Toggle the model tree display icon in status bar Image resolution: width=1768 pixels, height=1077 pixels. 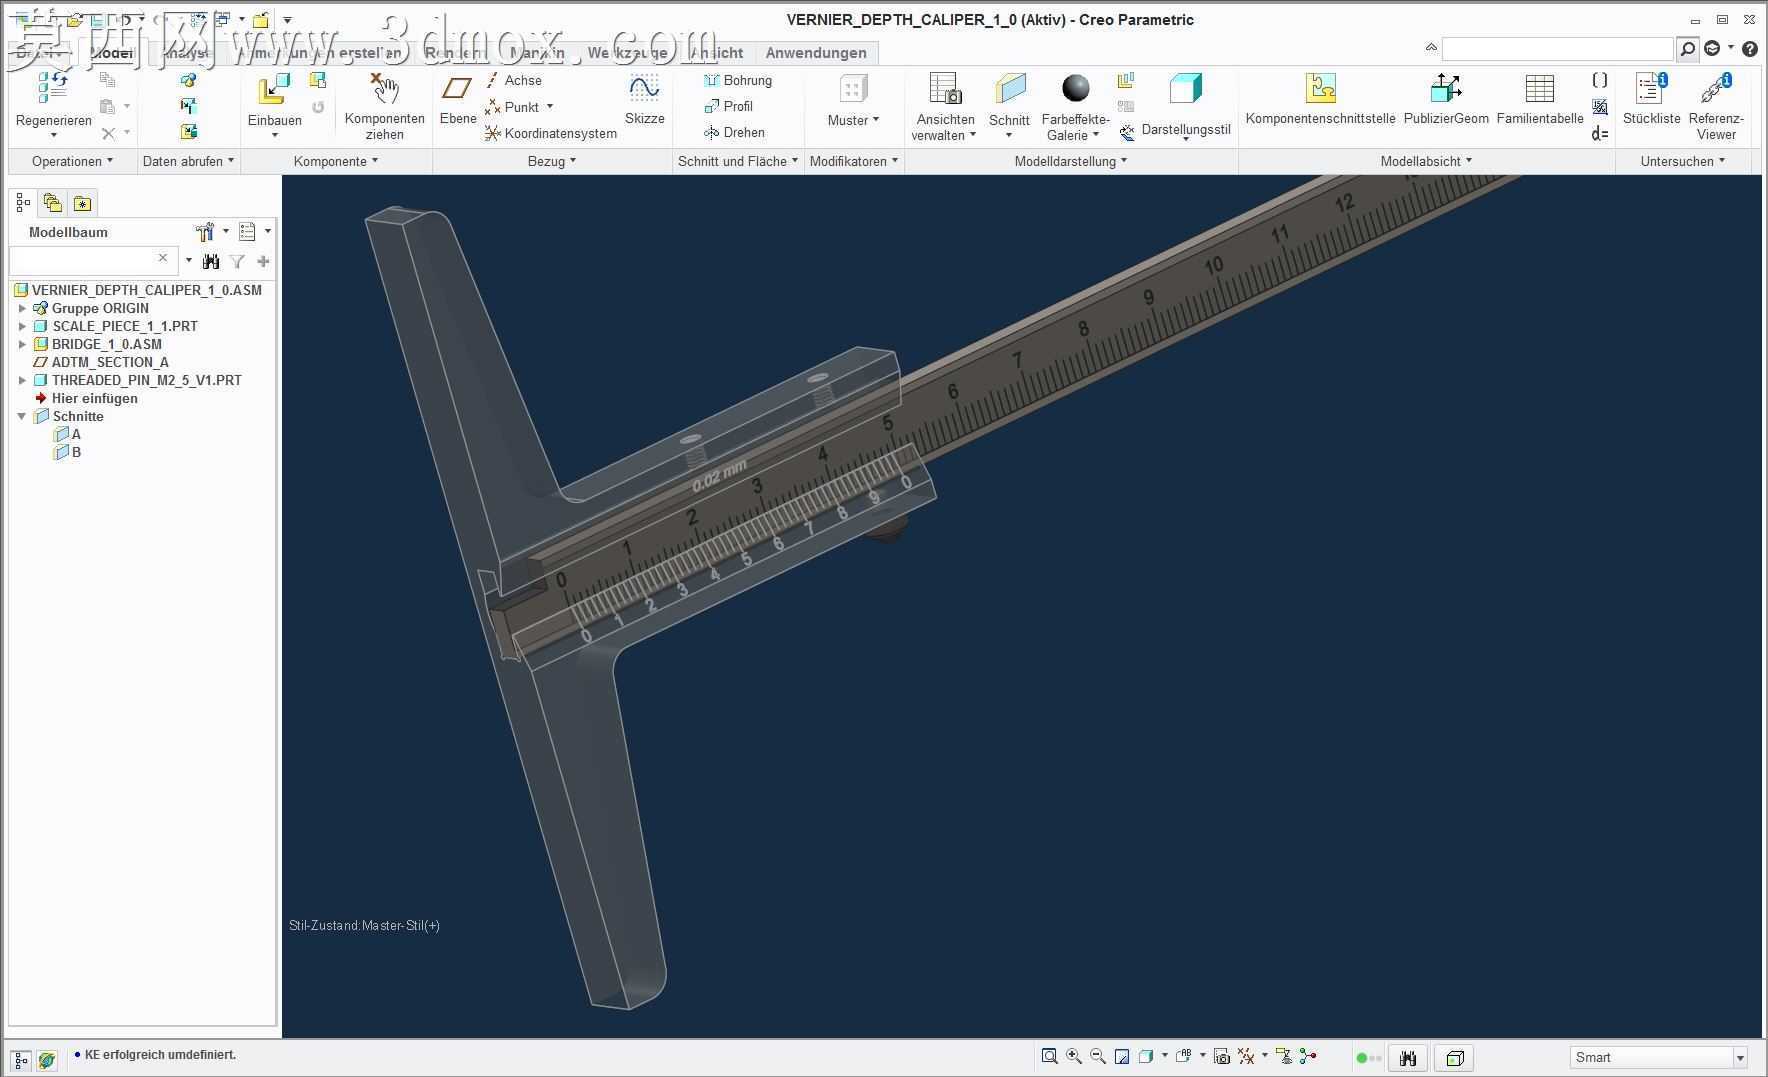tap(21, 1059)
